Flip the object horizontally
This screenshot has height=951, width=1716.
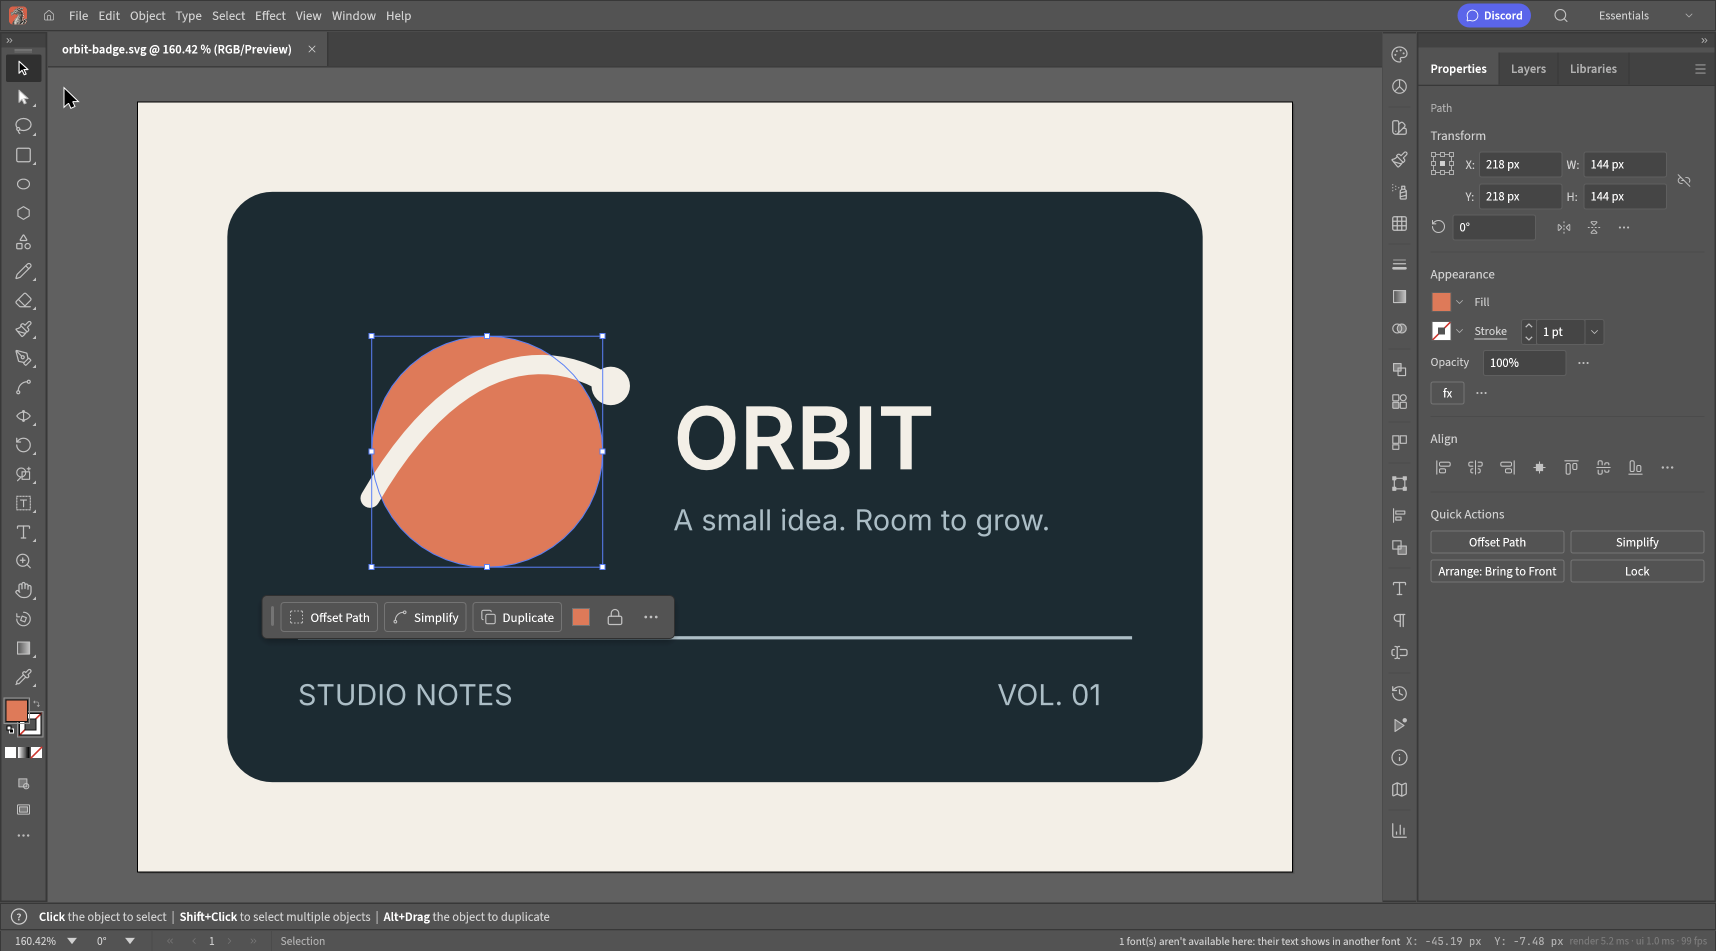click(x=1564, y=227)
